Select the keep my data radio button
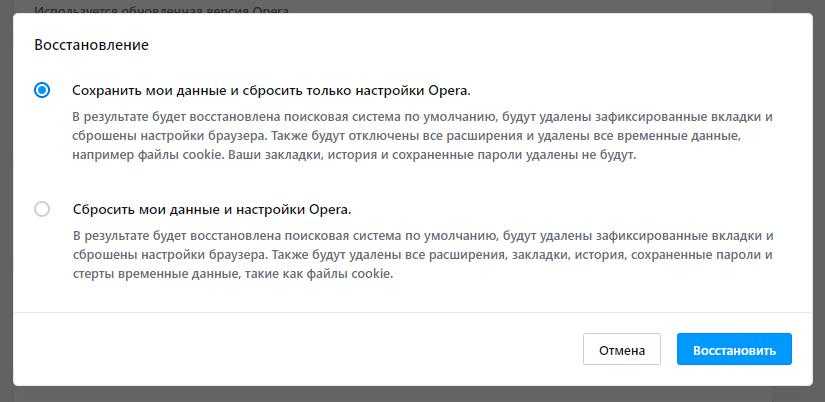The height and width of the screenshot is (402, 825). (x=42, y=91)
